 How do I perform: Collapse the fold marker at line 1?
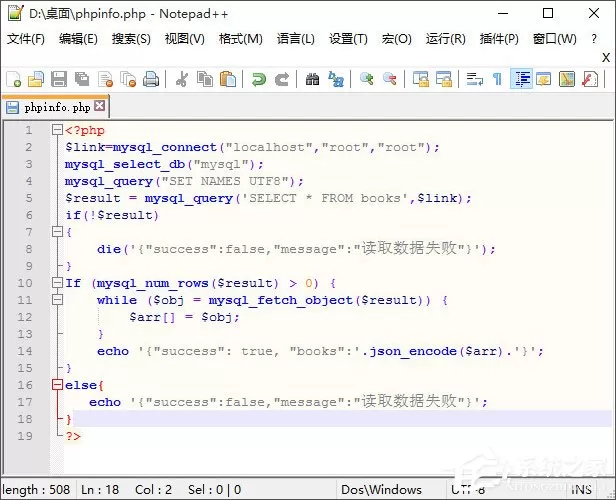pyautogui.click(x=57, y=130)
